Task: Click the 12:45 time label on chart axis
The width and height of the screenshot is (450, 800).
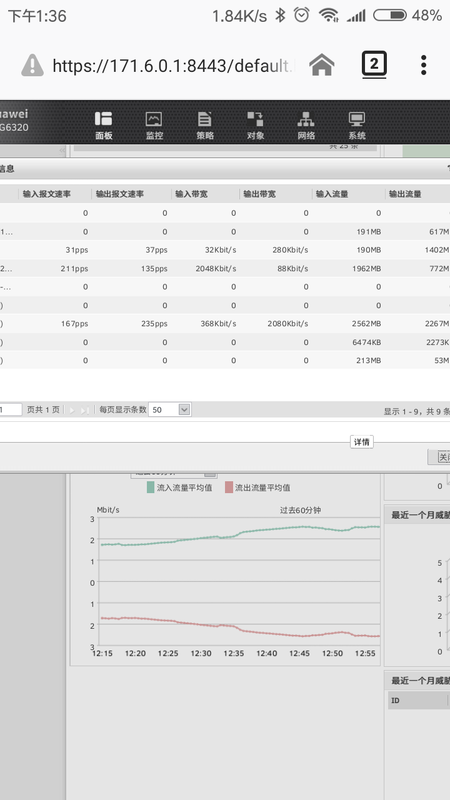Action: [299, 653]
